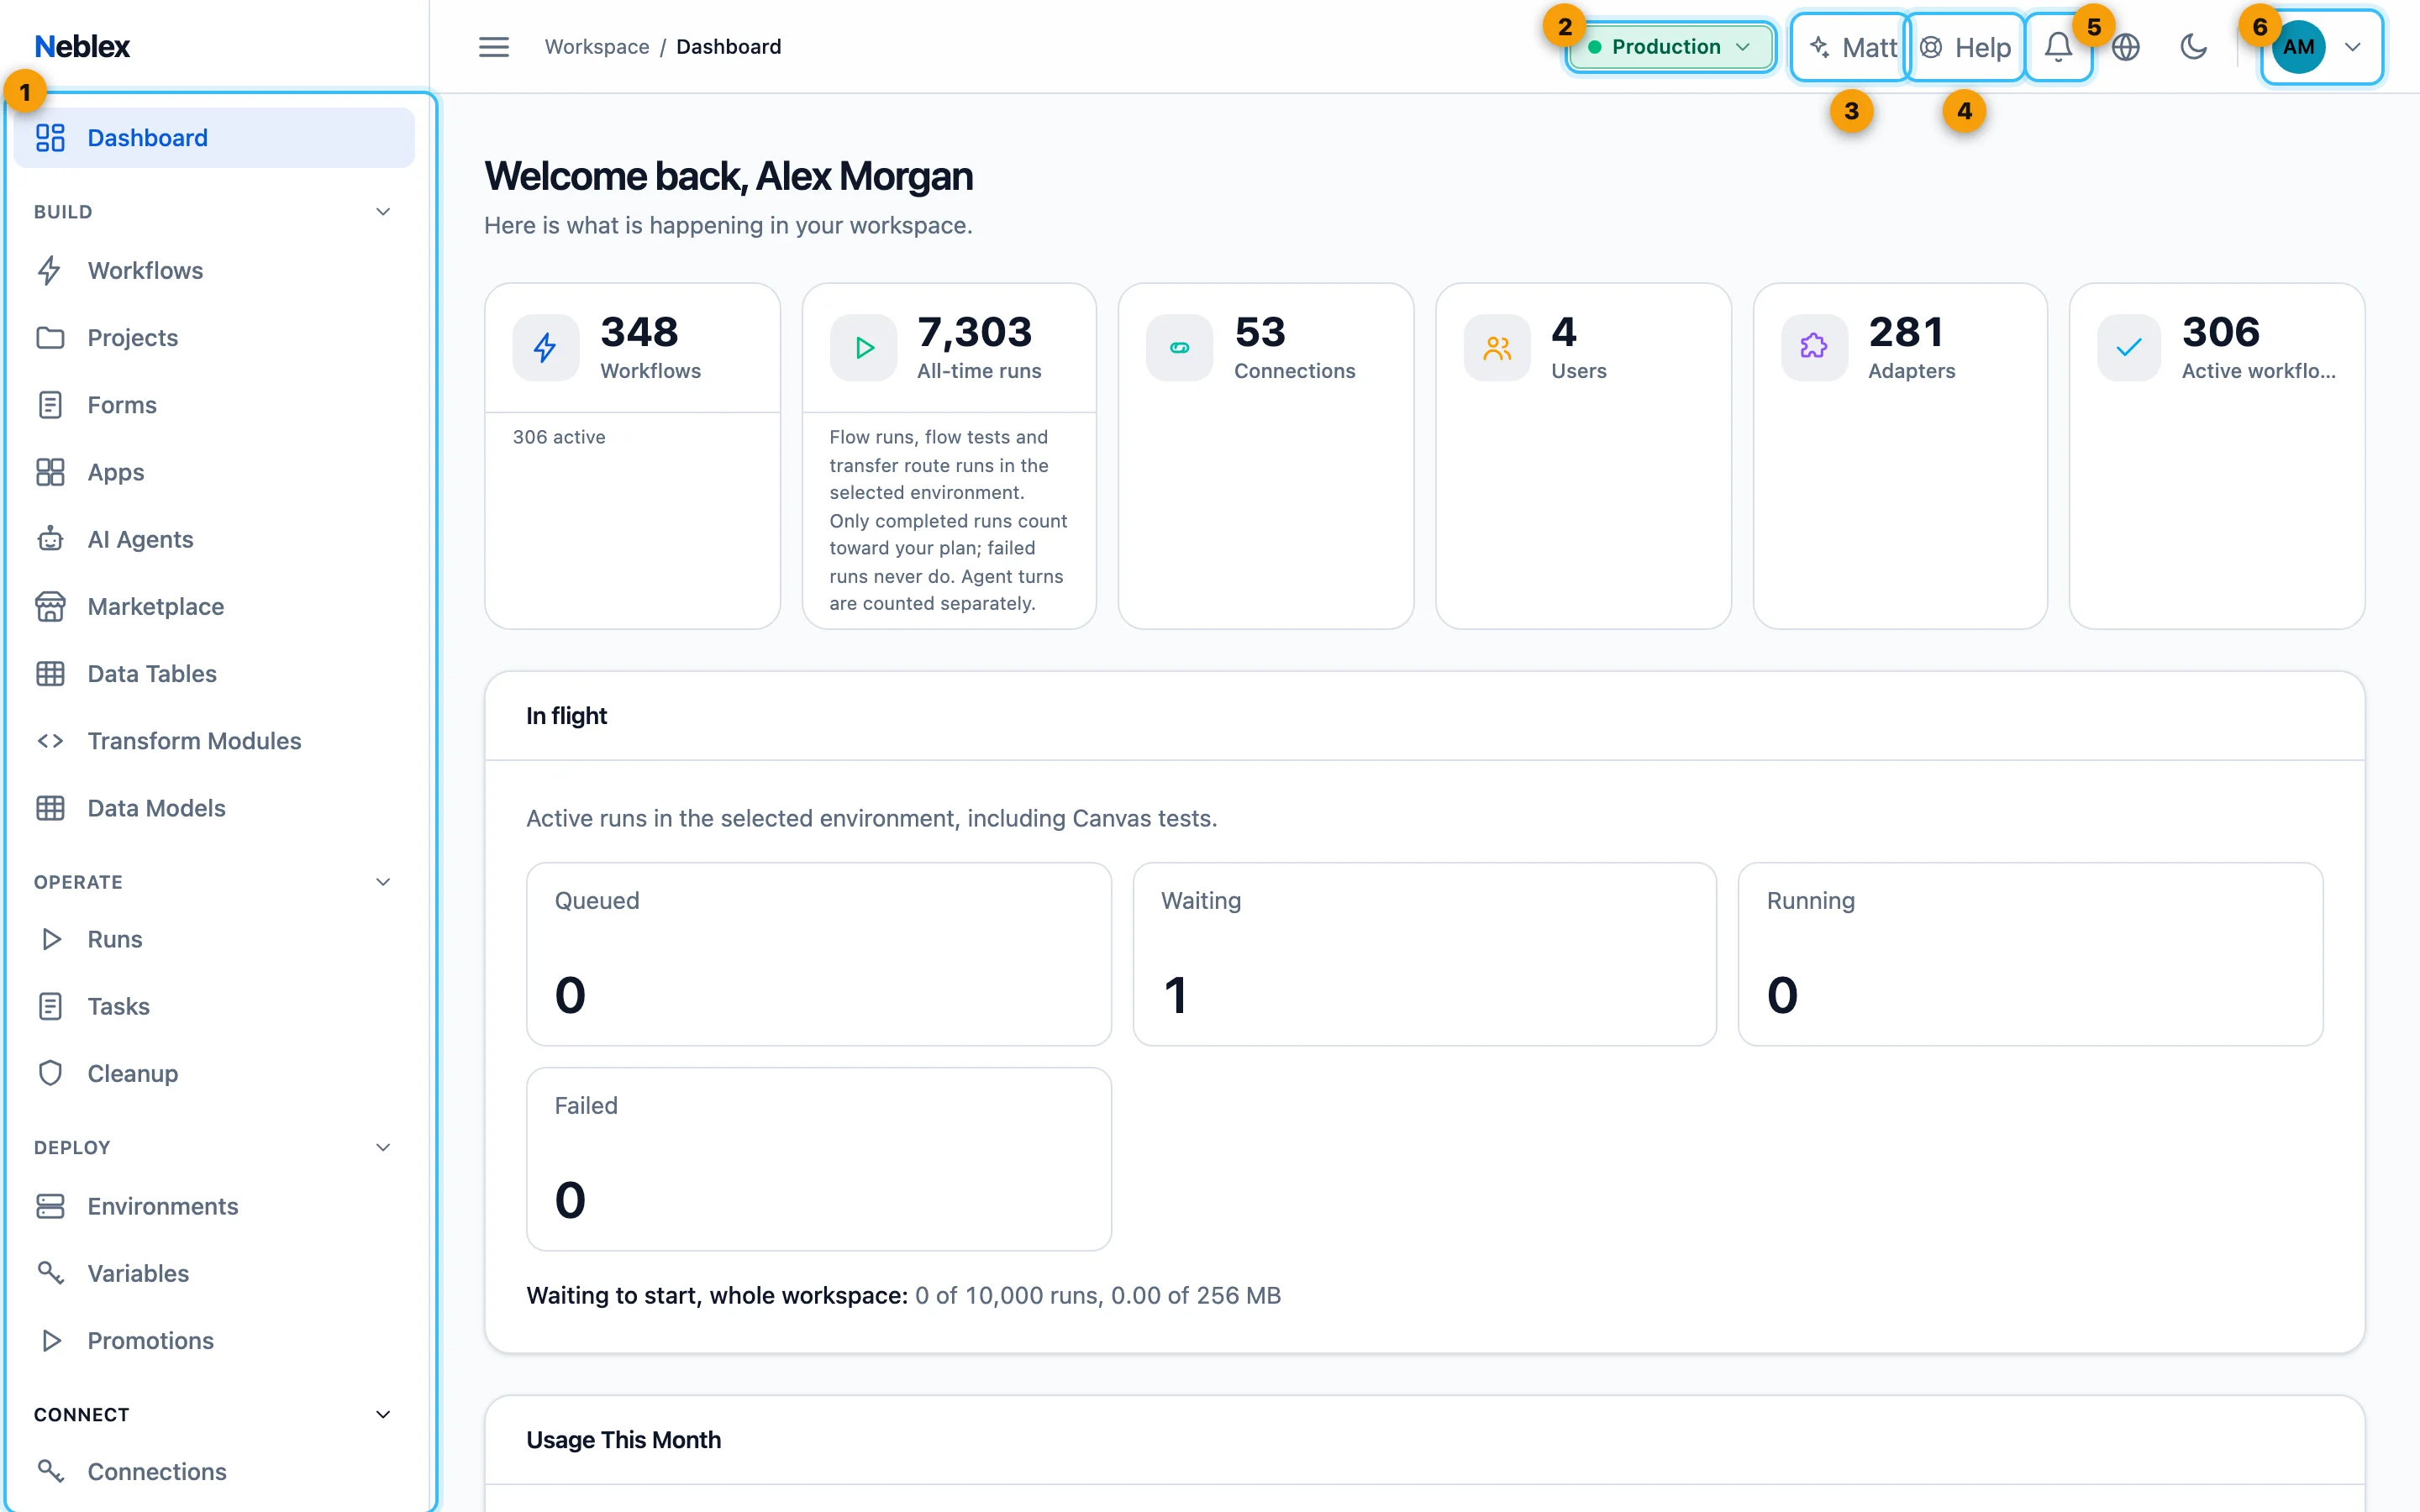The width and height of the screenshot is (2420, 1512).
Task: Click the Workspace breadcrumb link
Action: (x=597, y=47)
